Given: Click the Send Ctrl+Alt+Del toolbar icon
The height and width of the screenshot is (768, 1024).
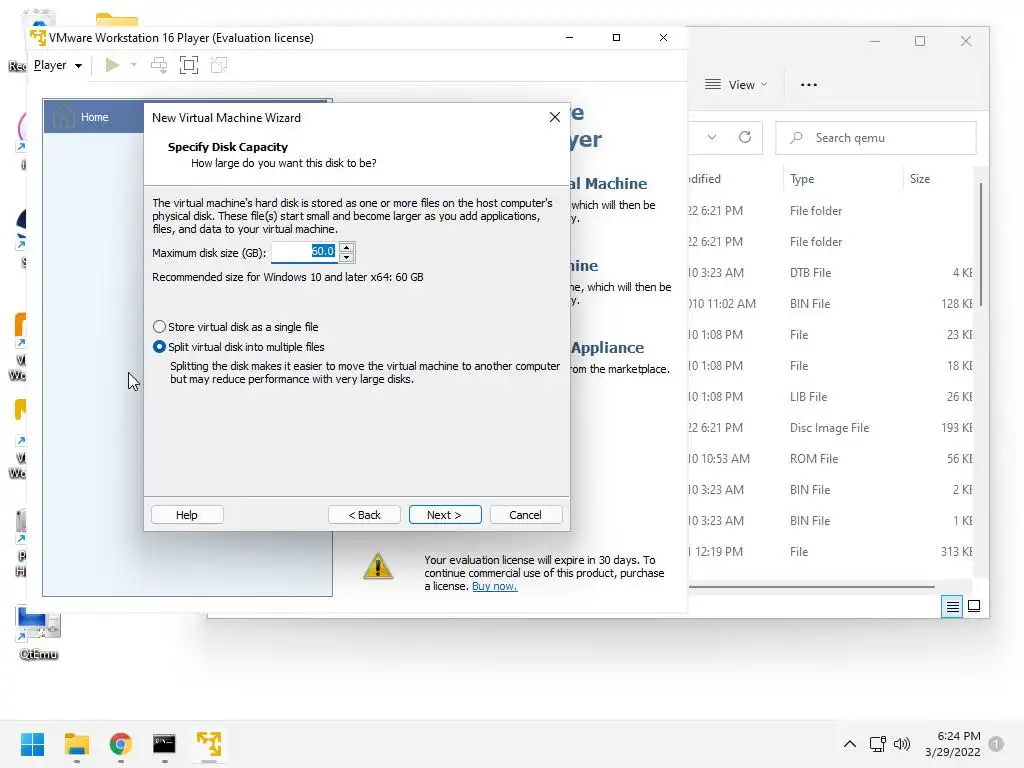Looking at the screenshot, I should coord(159,65).
